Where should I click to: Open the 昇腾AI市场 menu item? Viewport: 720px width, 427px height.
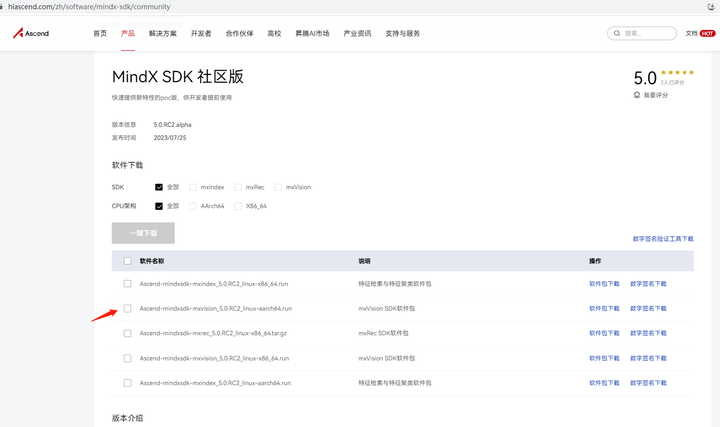point(312,33)
